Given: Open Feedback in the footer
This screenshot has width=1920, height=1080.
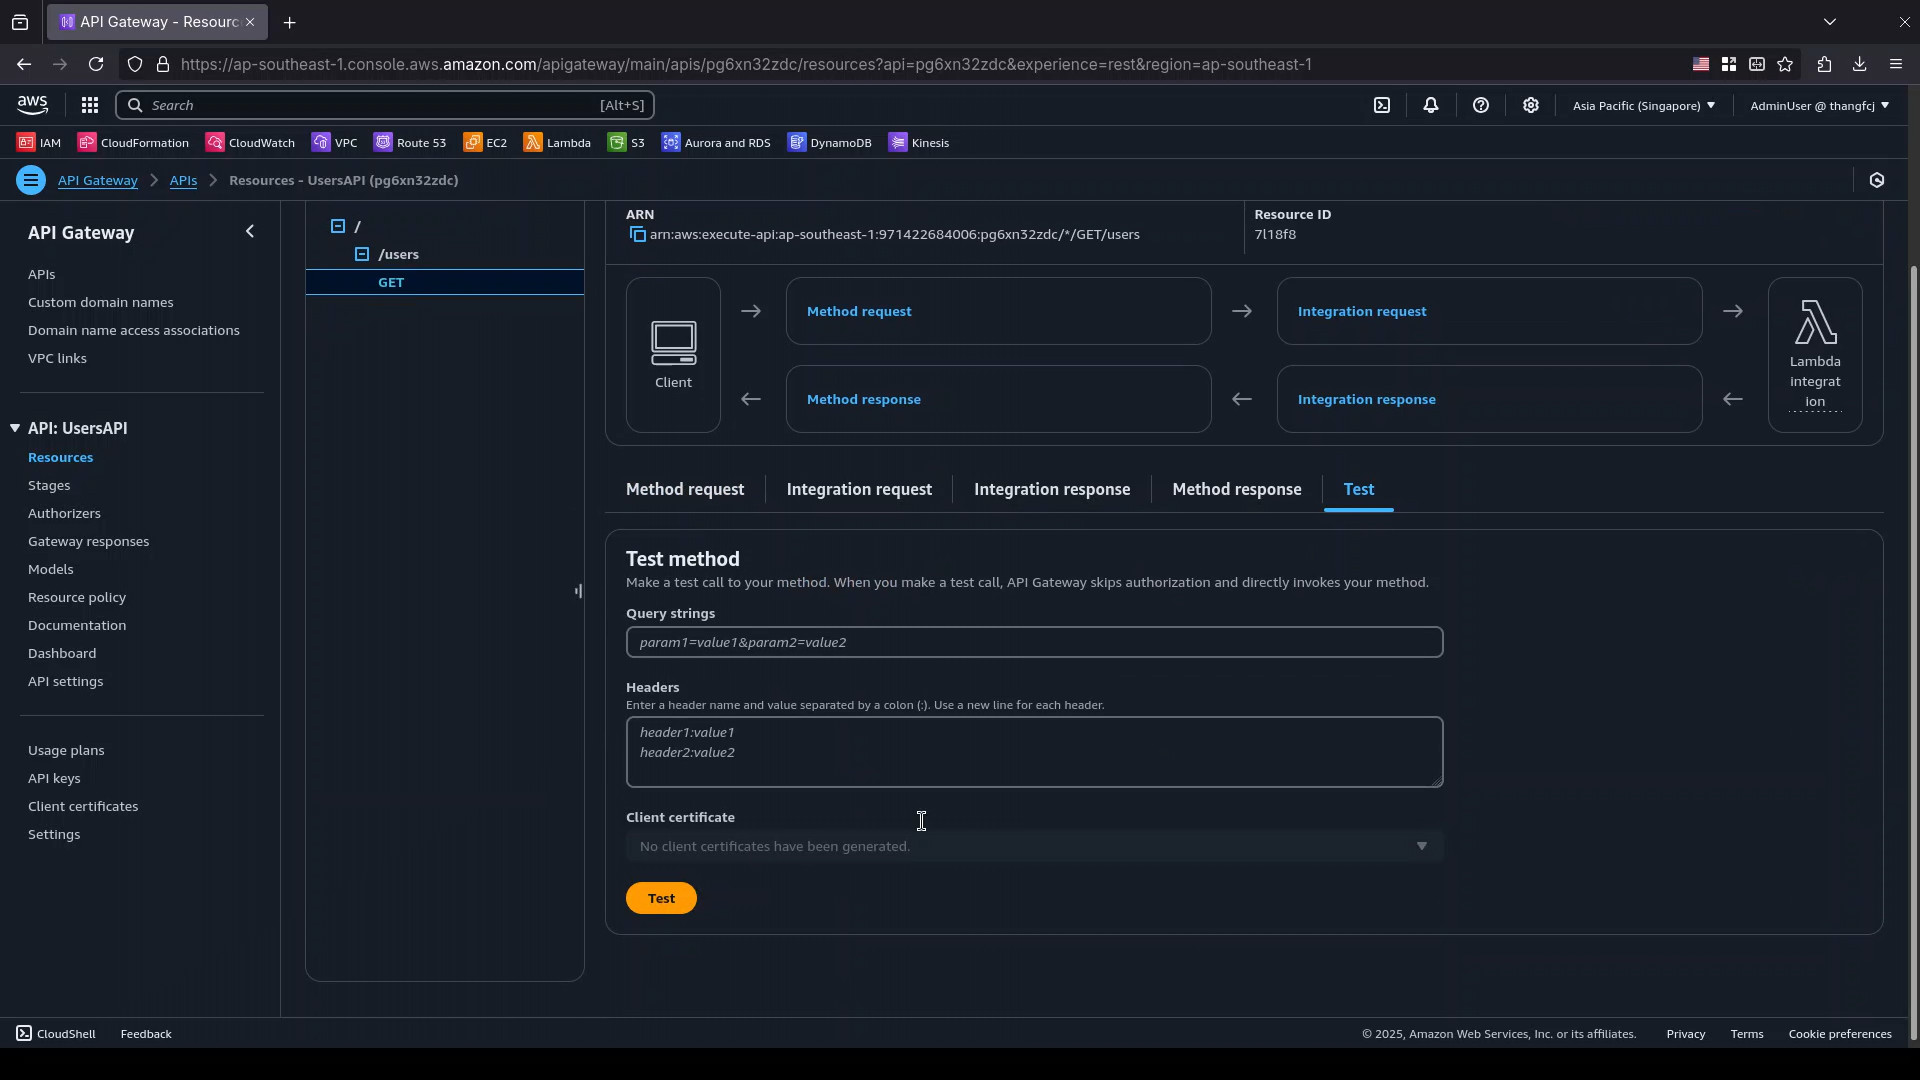Looking at the screenshot, I should [x=146, y=1034].
